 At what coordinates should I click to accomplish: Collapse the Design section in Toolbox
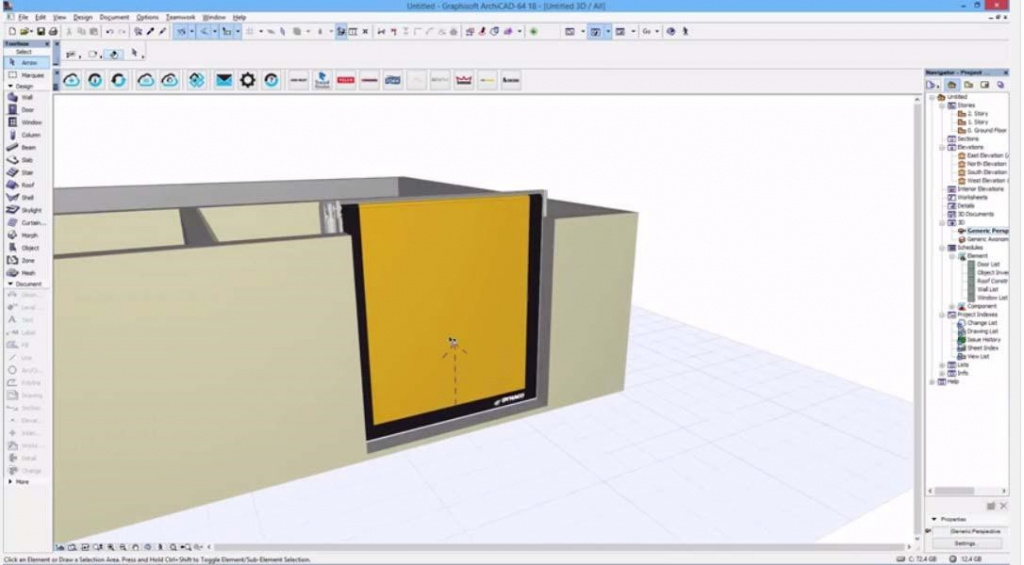[10, 86]
